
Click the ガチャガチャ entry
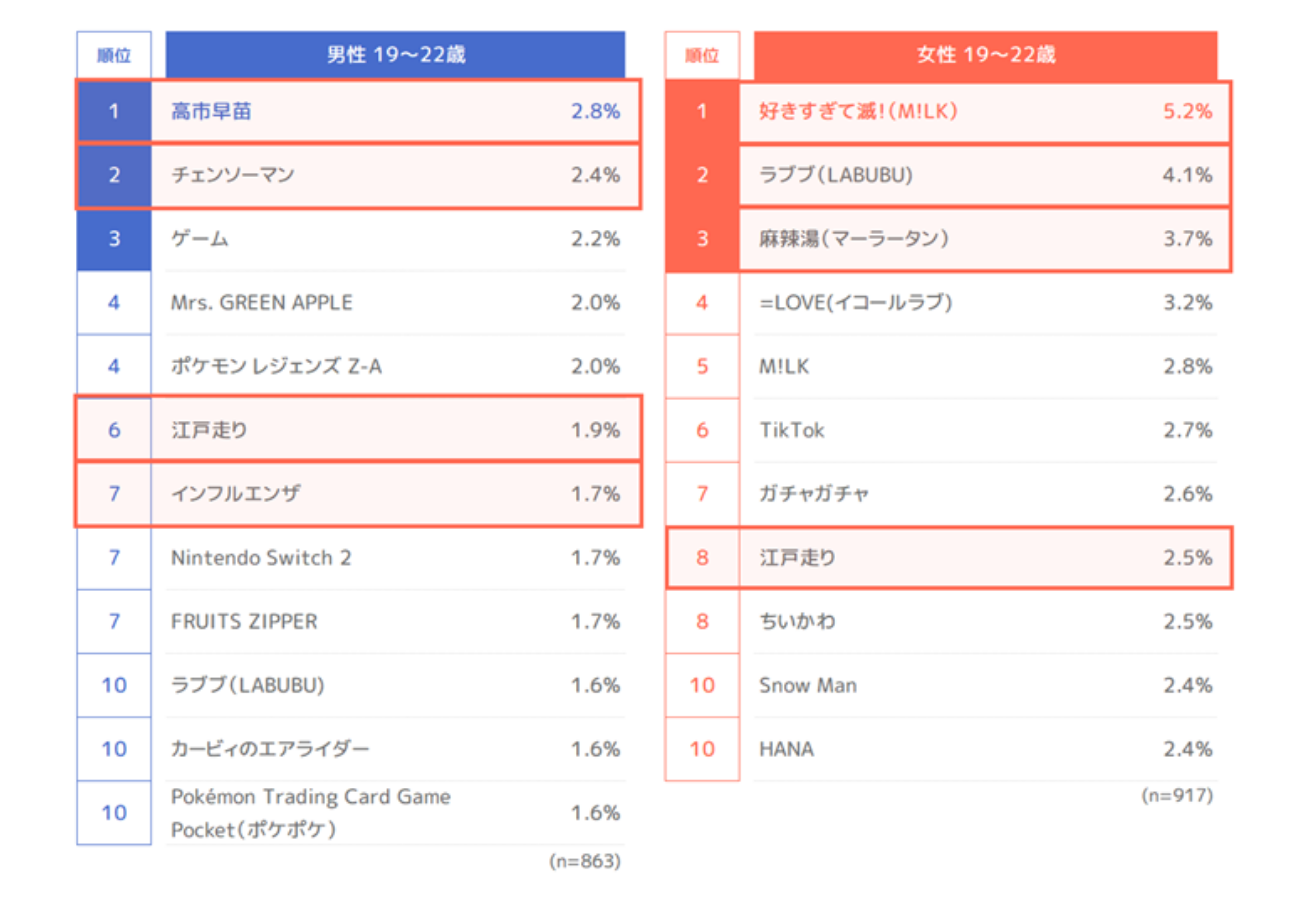tap(814, 494)
